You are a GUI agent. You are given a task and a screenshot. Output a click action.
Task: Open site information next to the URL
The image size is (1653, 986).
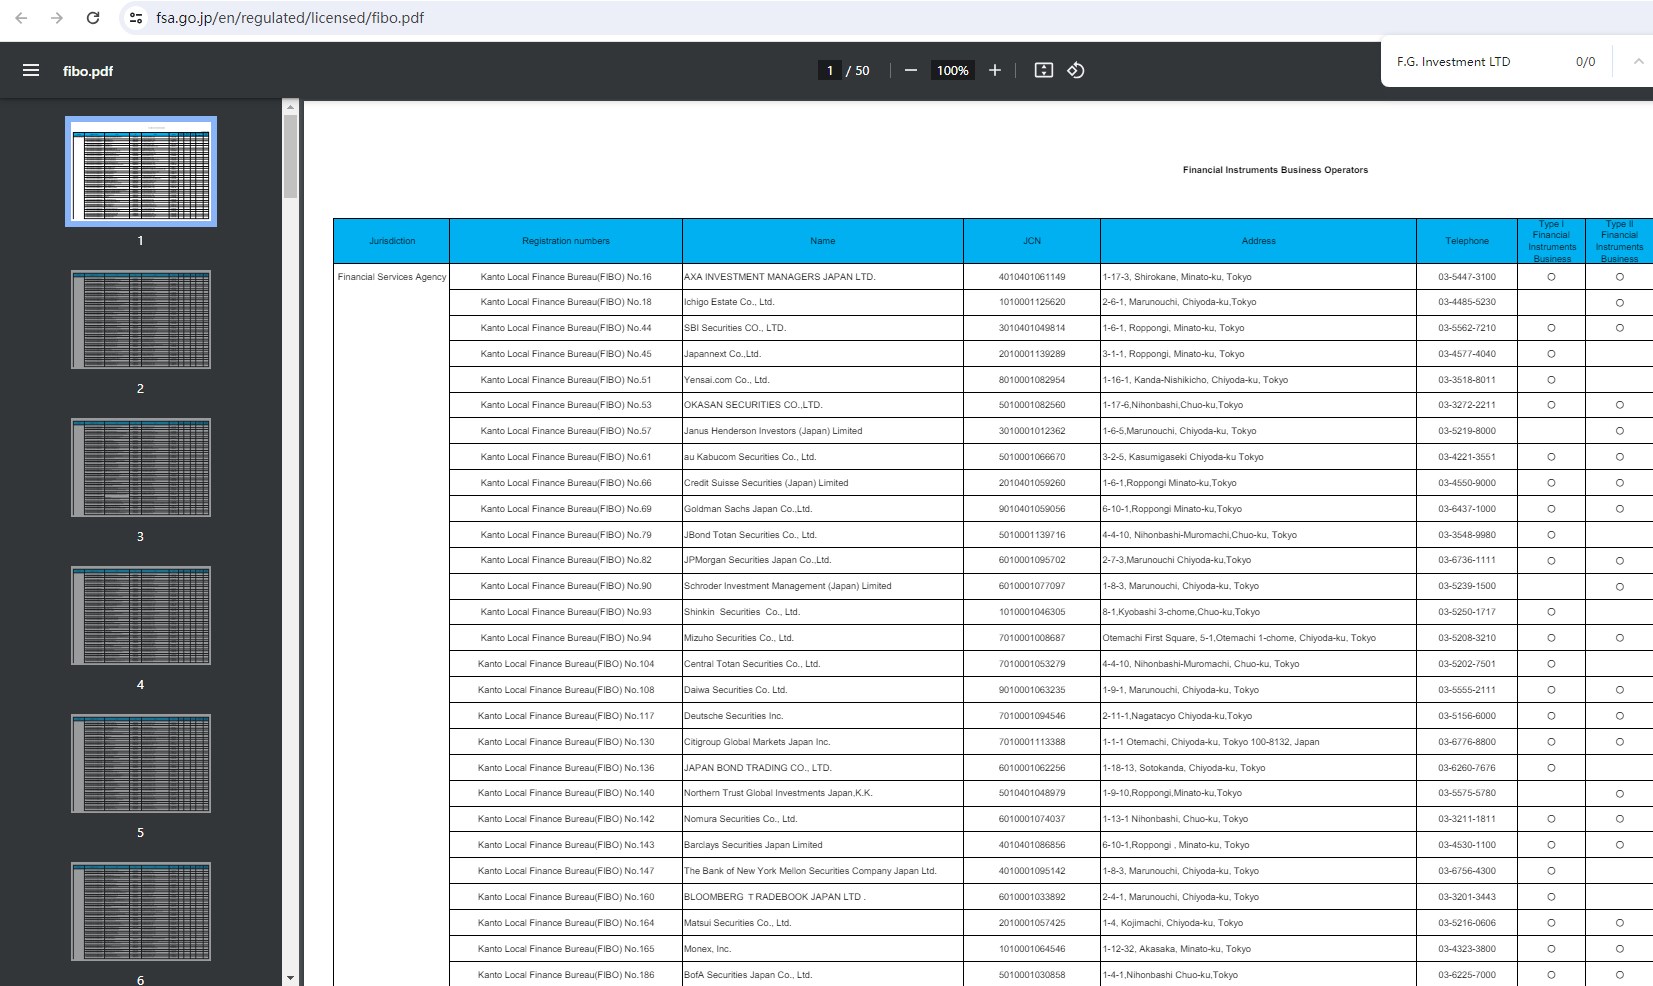[137, 18]
